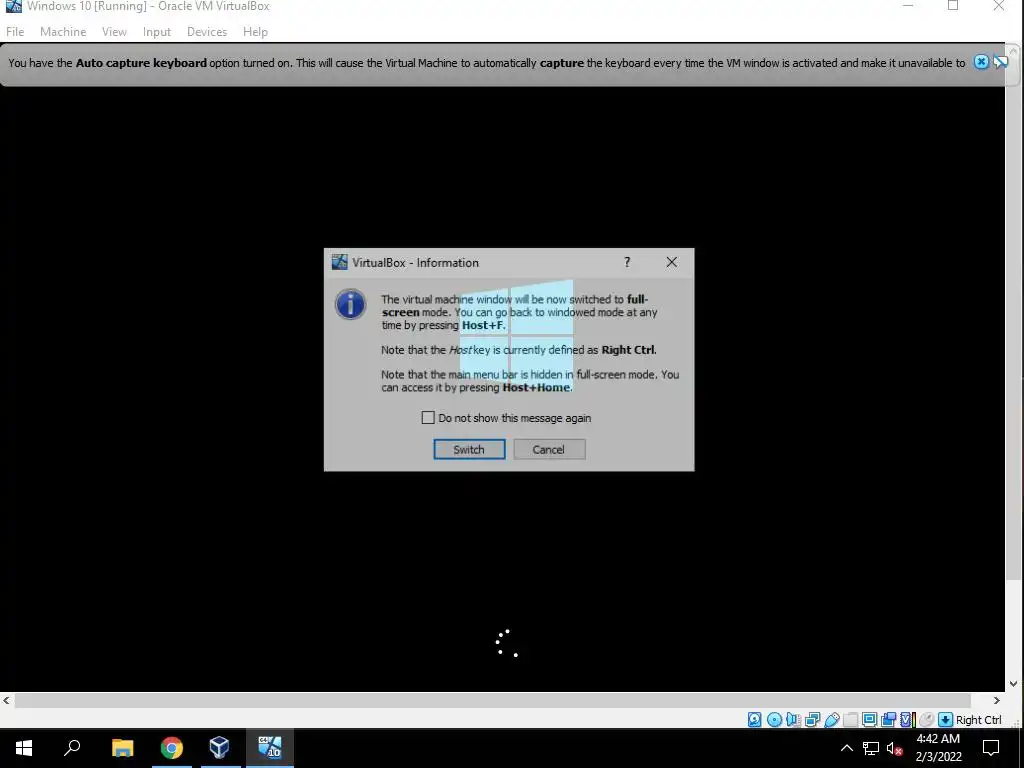Viewport: 1024px width, 768px height.
Task: Open taskbar search
Action: (72, 748)
